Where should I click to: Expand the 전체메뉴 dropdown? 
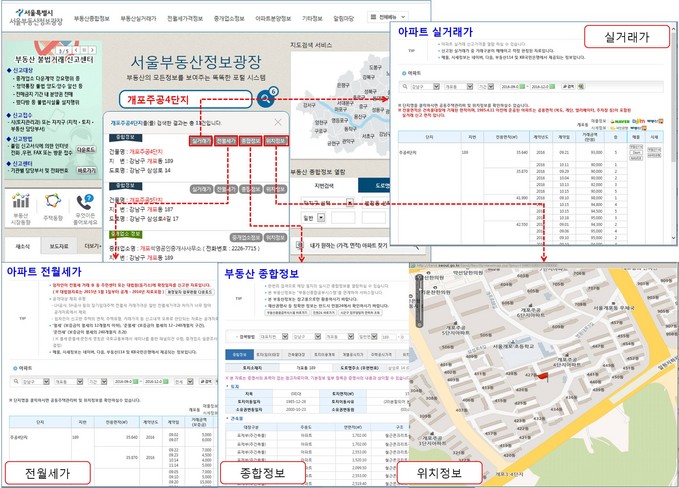(x=388, y=17)
